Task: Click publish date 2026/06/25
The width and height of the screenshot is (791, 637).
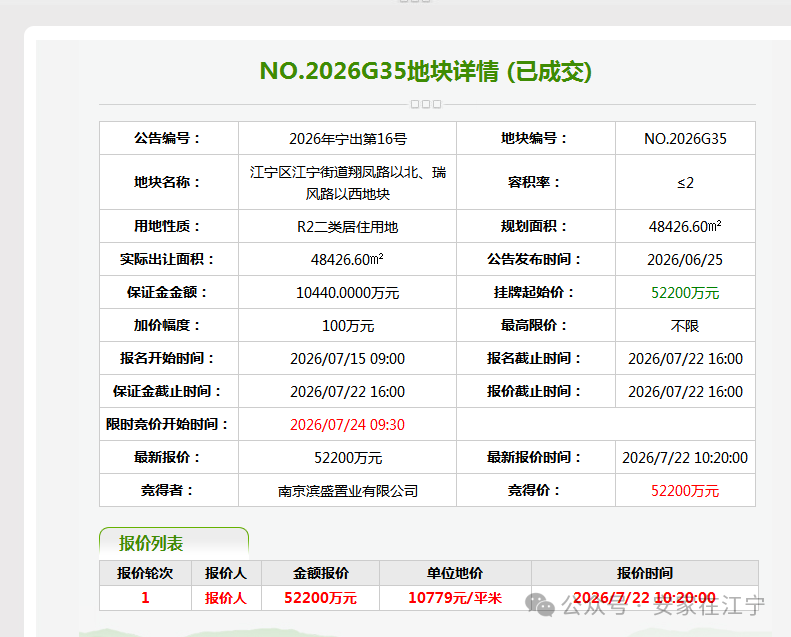Action: pos(685,259)
